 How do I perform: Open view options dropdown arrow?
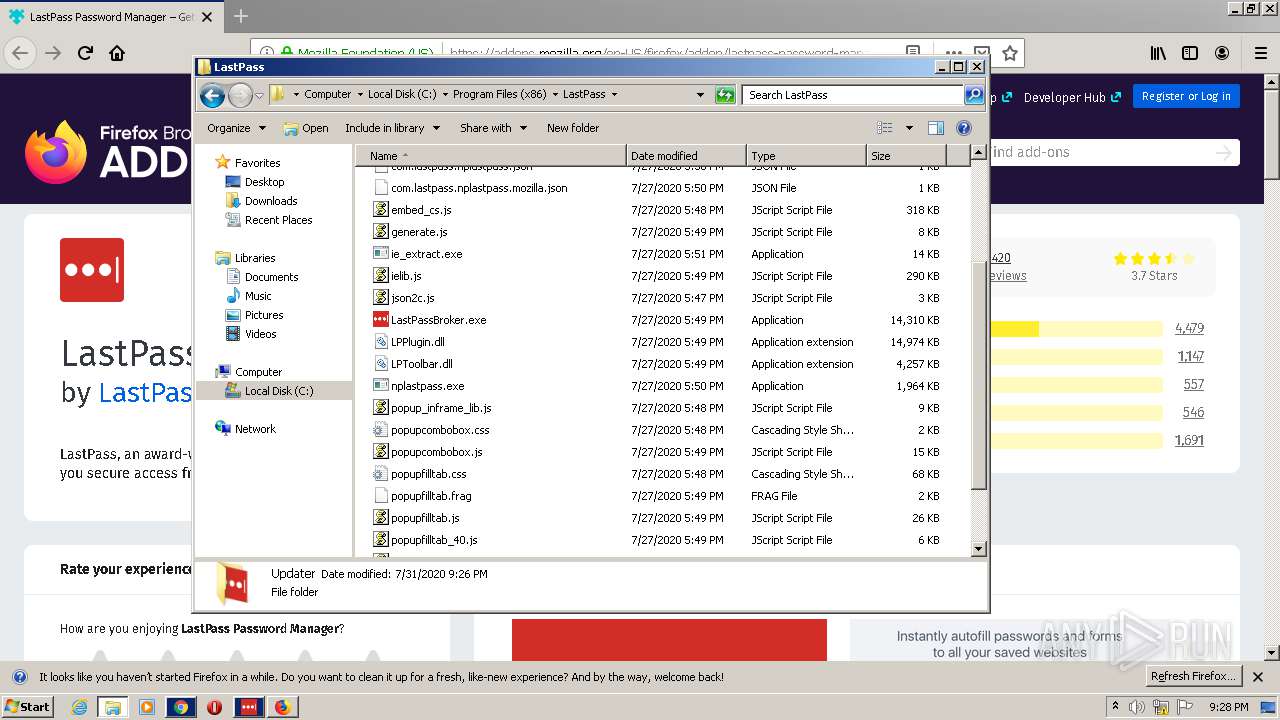pos(909,128)
